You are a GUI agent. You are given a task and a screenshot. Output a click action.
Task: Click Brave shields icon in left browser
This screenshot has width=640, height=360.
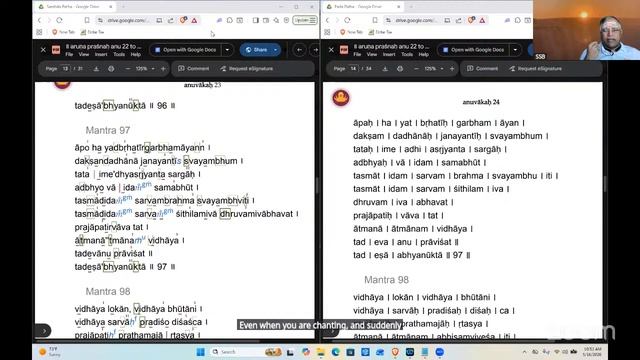click(184, 20)
